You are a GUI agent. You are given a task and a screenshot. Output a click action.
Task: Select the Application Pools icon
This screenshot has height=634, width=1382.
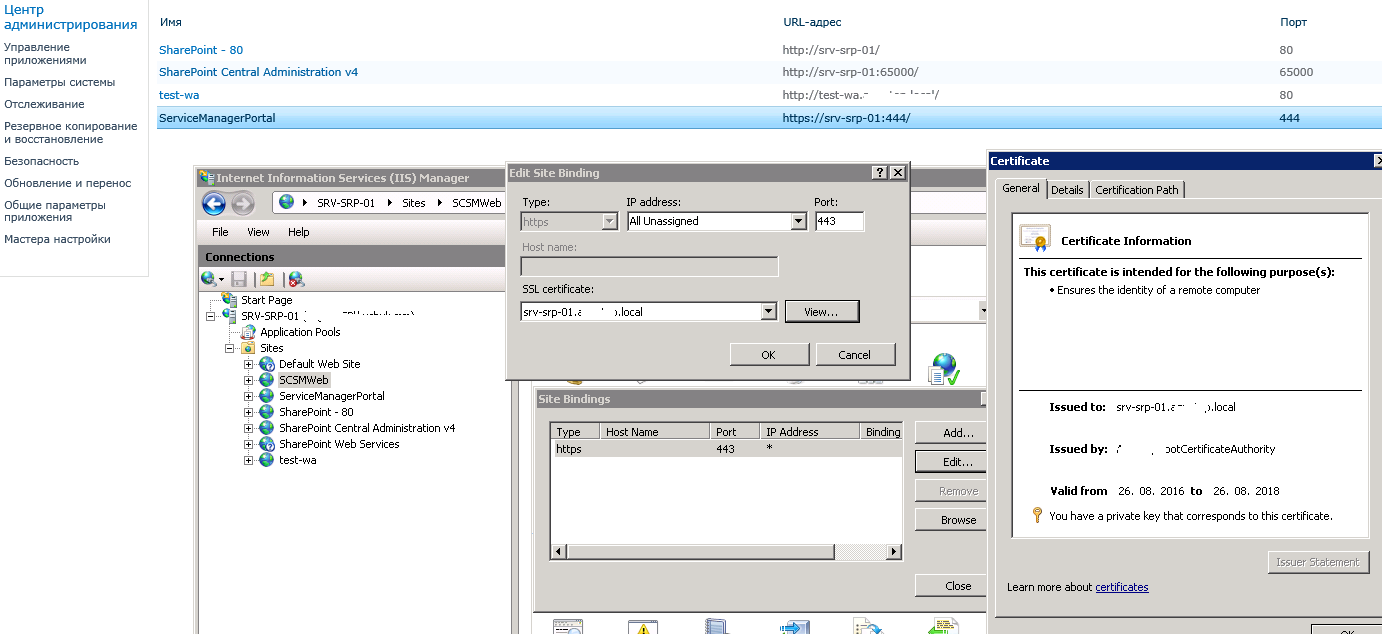249,332
